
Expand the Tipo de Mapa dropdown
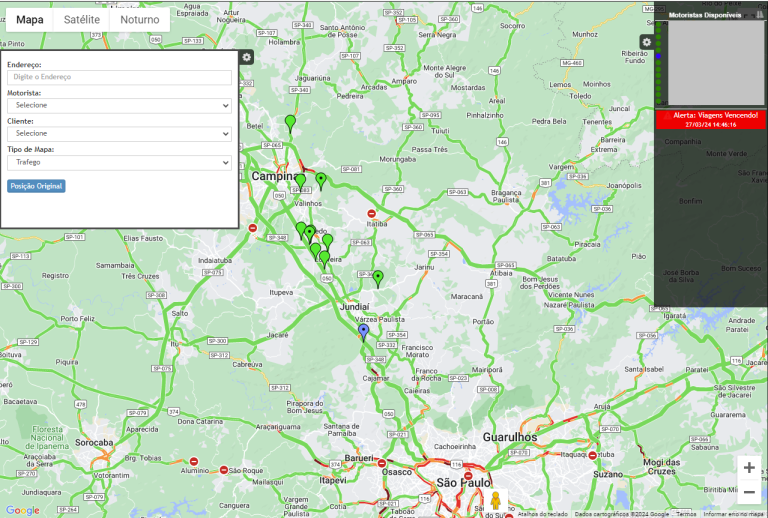(119, 161)
